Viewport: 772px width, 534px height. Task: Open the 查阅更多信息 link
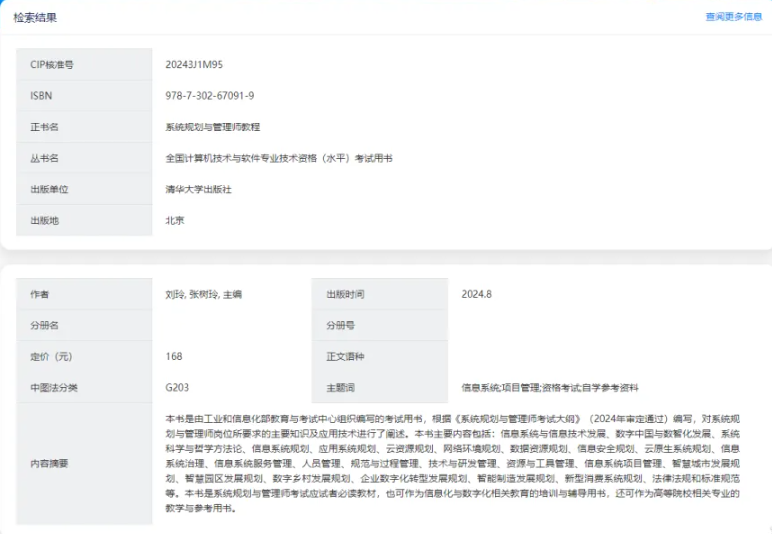click(x=733, y=17)
